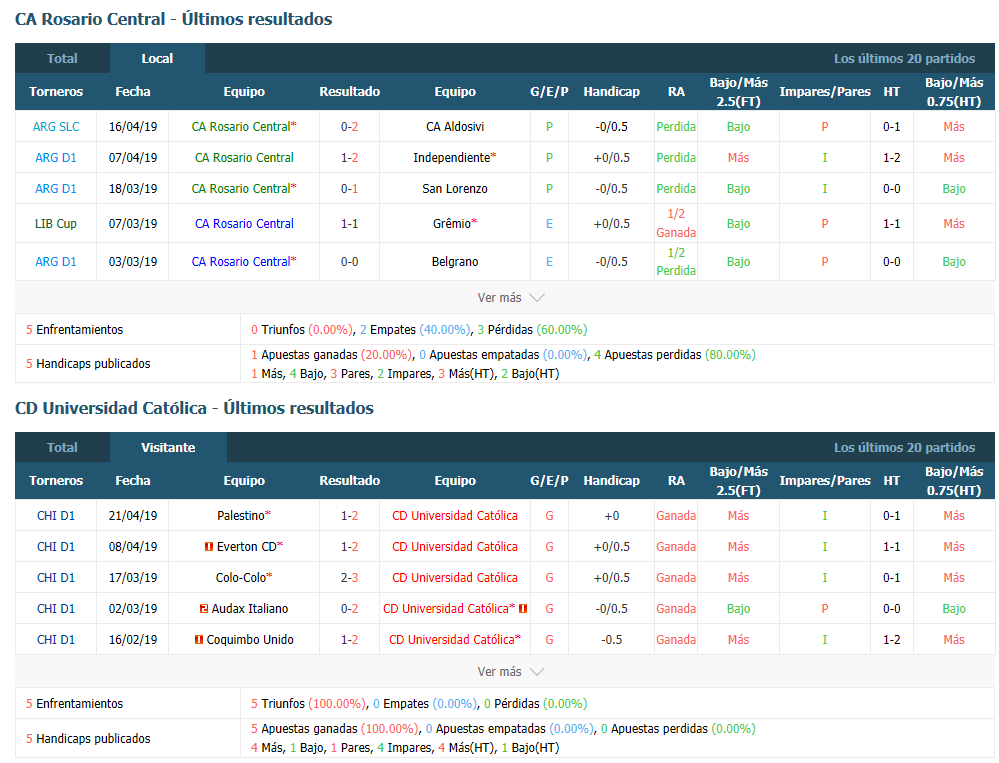
Task: Click the 2-3 result of the Colo-Colo match
Action: (x=350, y=578)
